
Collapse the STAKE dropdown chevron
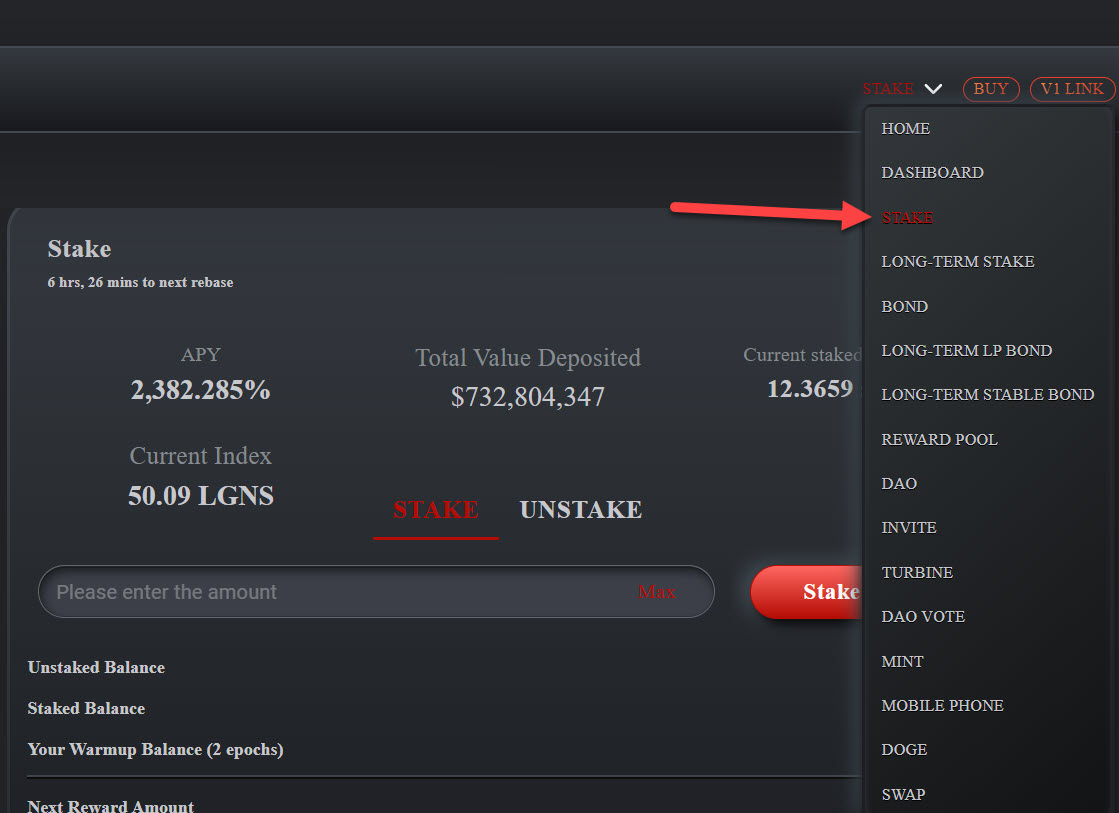933,89
